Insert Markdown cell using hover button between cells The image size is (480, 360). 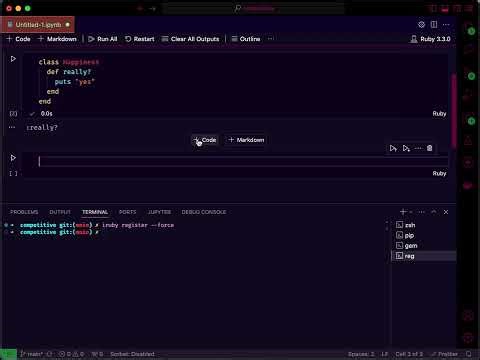pos(247,140)
